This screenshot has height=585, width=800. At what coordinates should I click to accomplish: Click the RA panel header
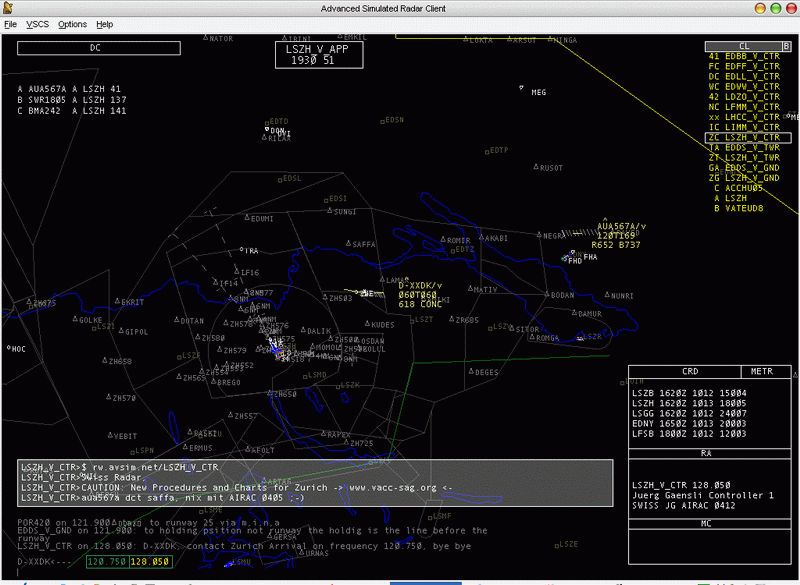click(706, 453)
